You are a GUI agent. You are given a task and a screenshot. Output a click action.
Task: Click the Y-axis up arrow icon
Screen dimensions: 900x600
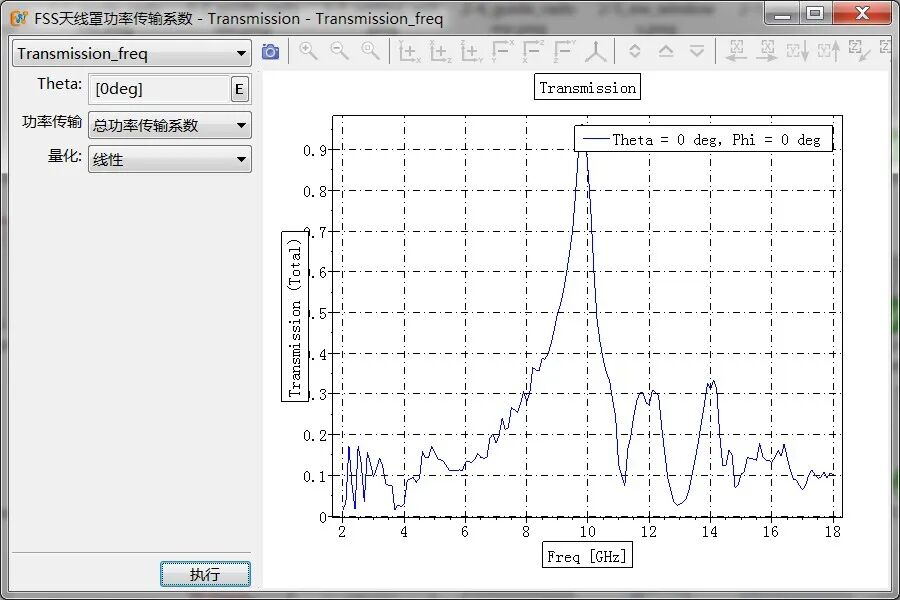point(829,51)
